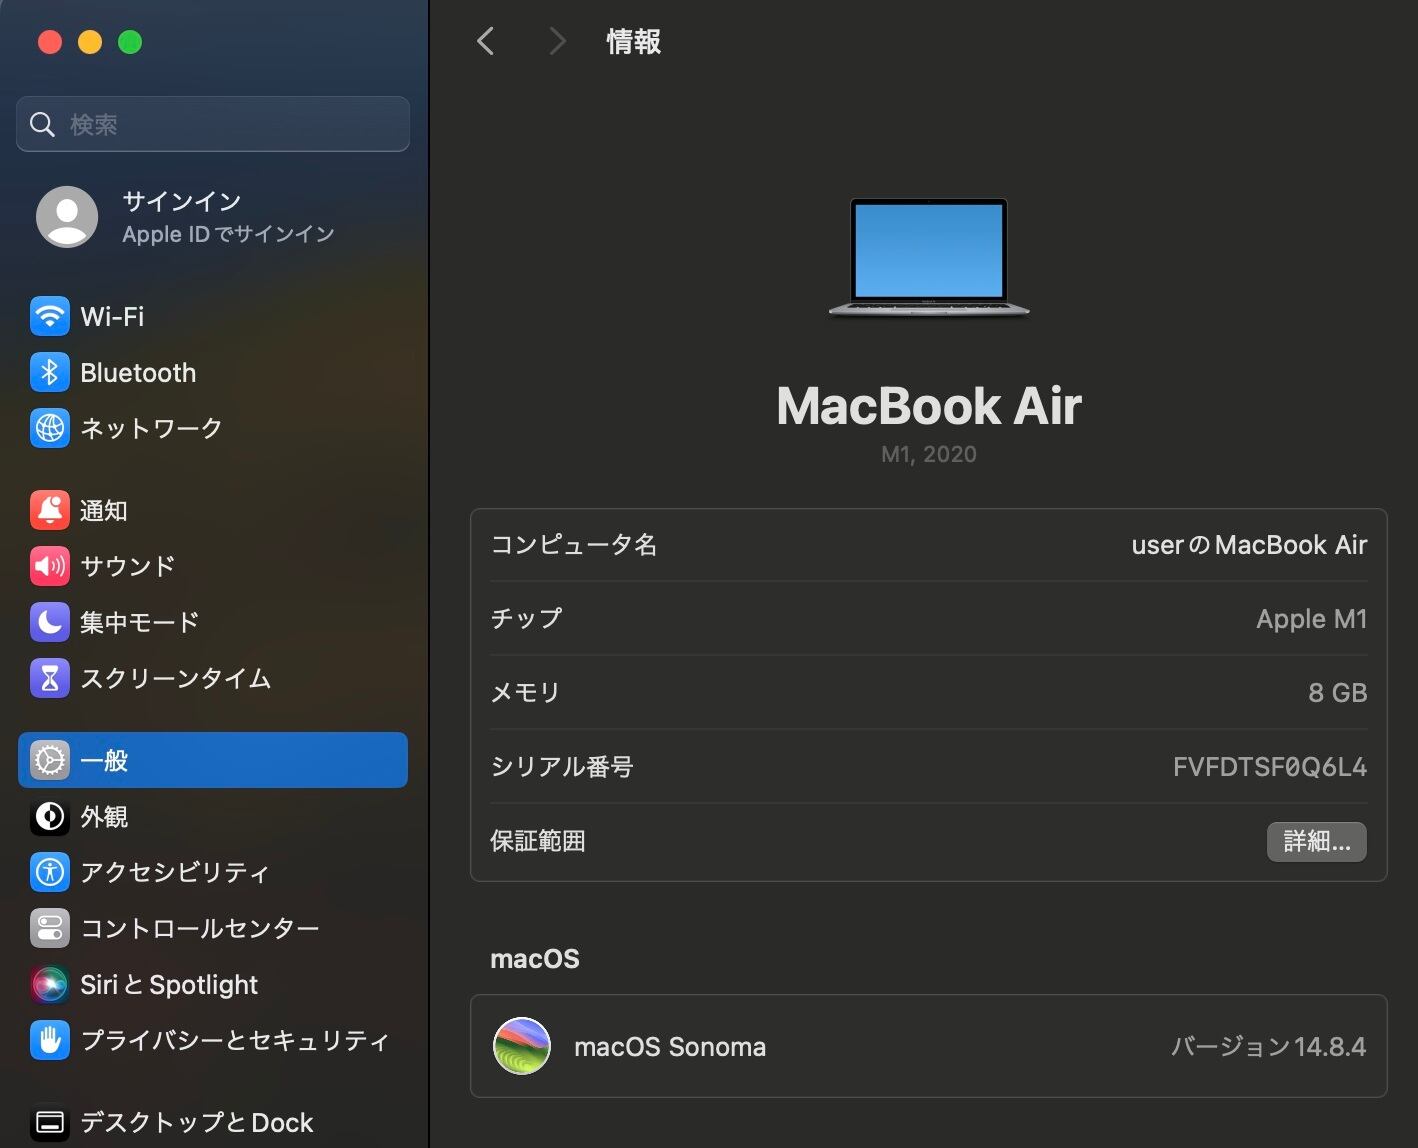Click the user avatar icon
Viewport: 1418px width, 1148px height.
67,217
